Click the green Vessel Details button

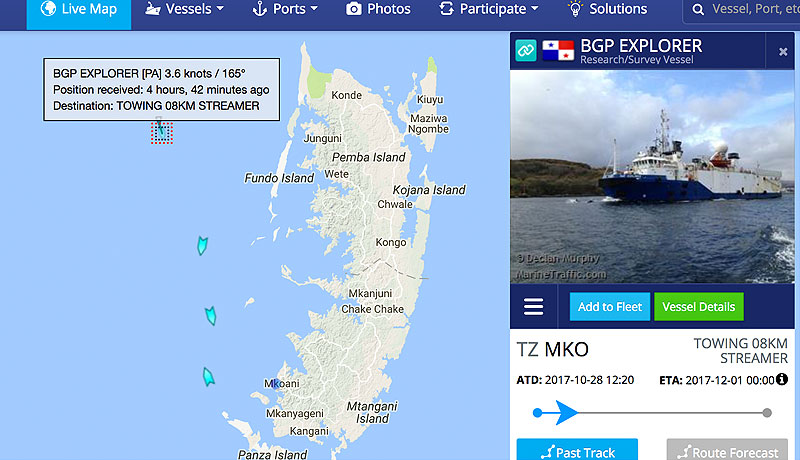[698, 306]
